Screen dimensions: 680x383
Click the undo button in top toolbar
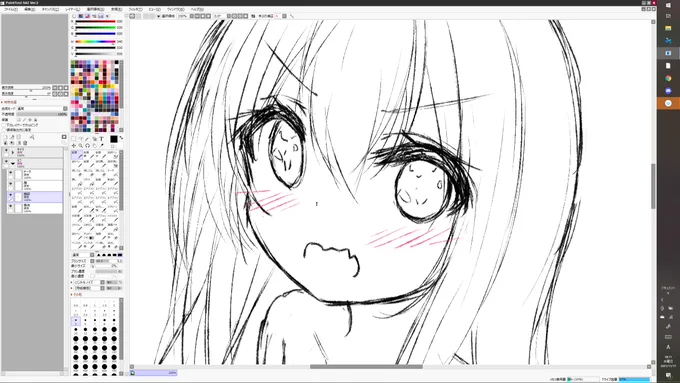pyautogui.click(x=131, y=16)
